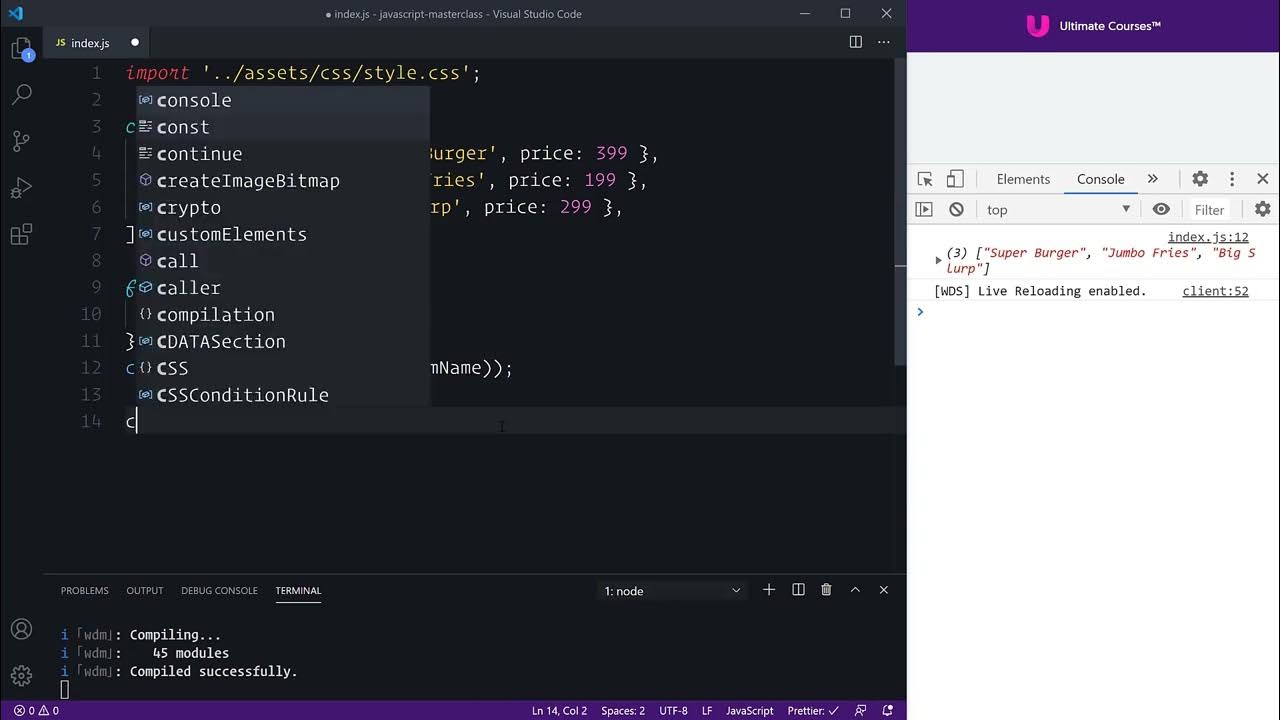Create a live expression with the eye icon
This screenshot has height=720, width=1280.
(x=1161, y=209)
